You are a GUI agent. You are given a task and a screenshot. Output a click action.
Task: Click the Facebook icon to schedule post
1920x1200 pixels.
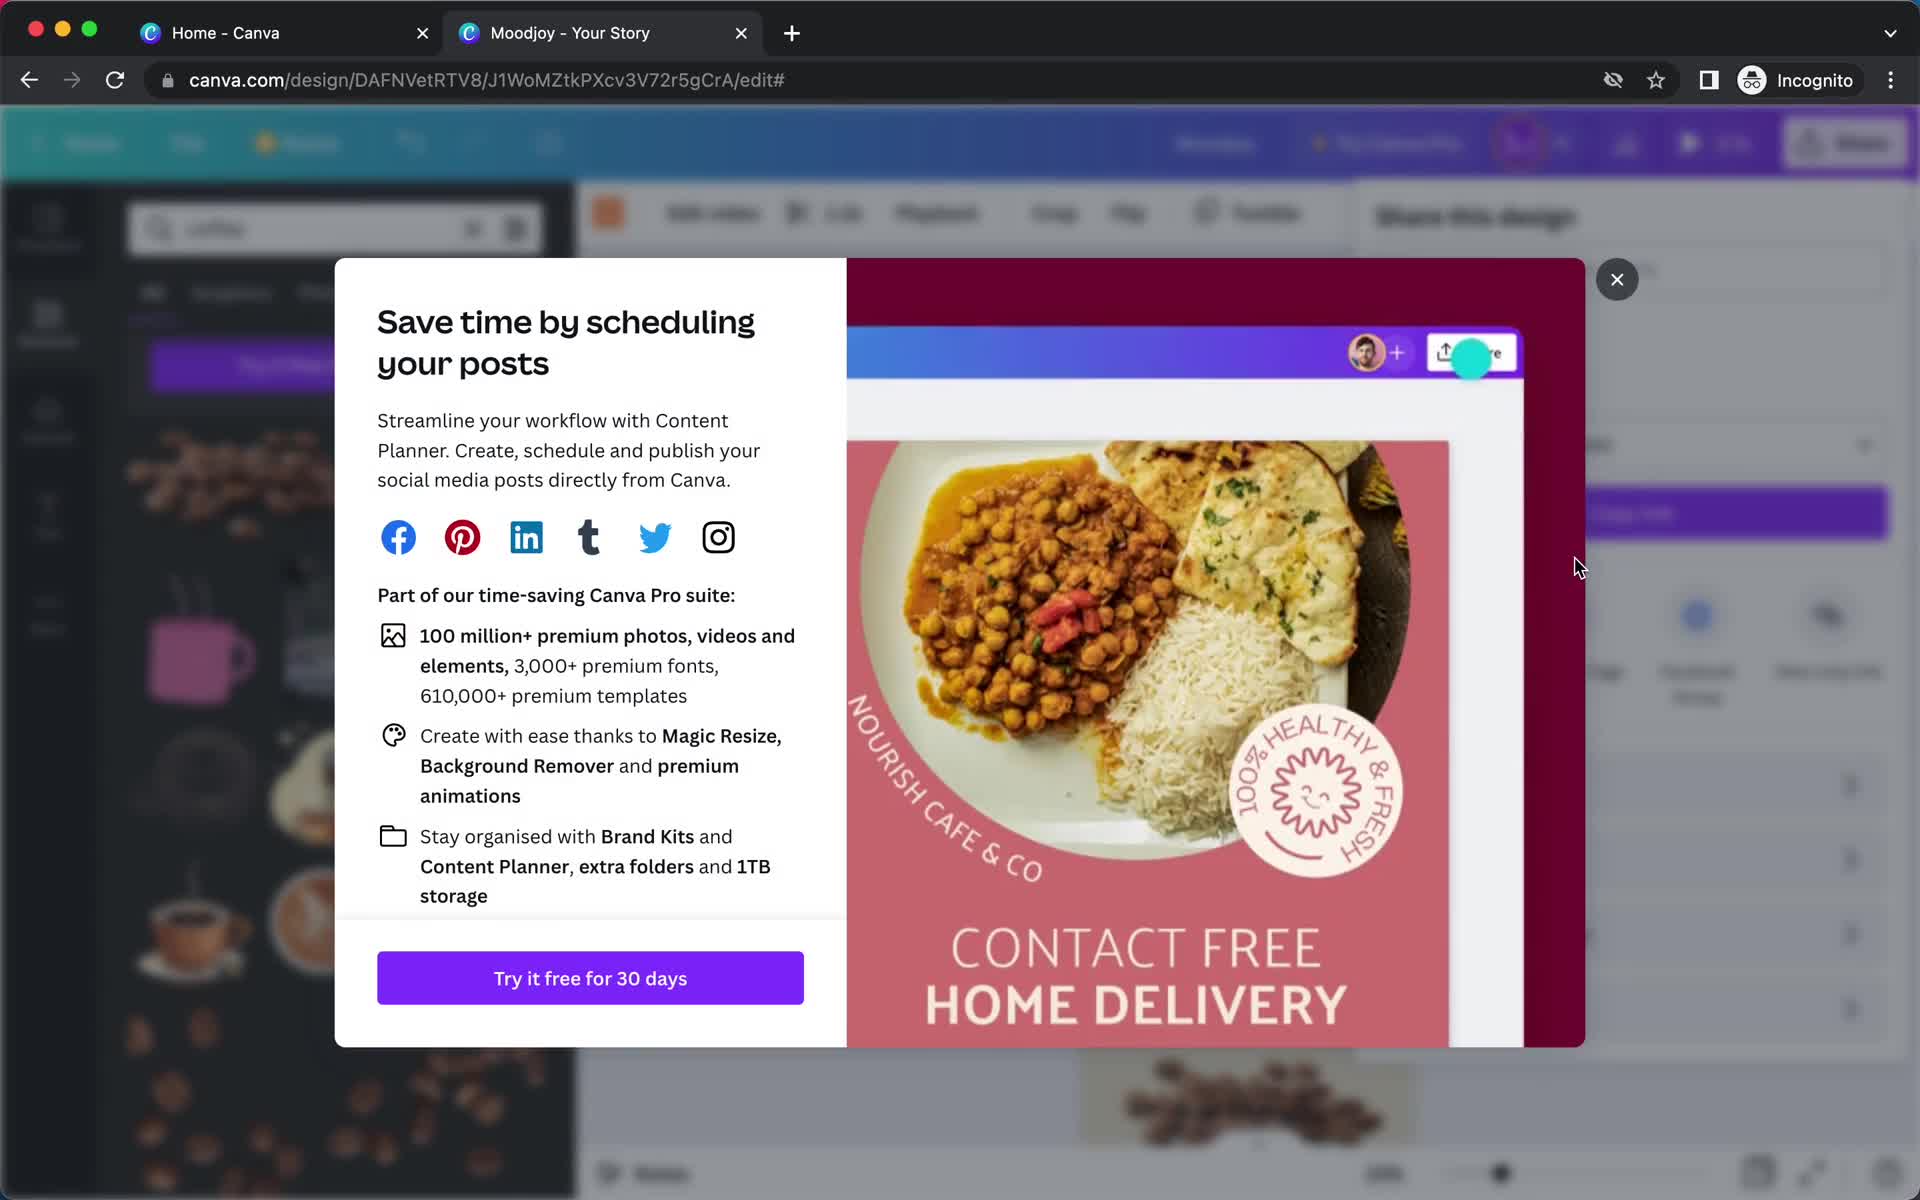click(397, 536)
